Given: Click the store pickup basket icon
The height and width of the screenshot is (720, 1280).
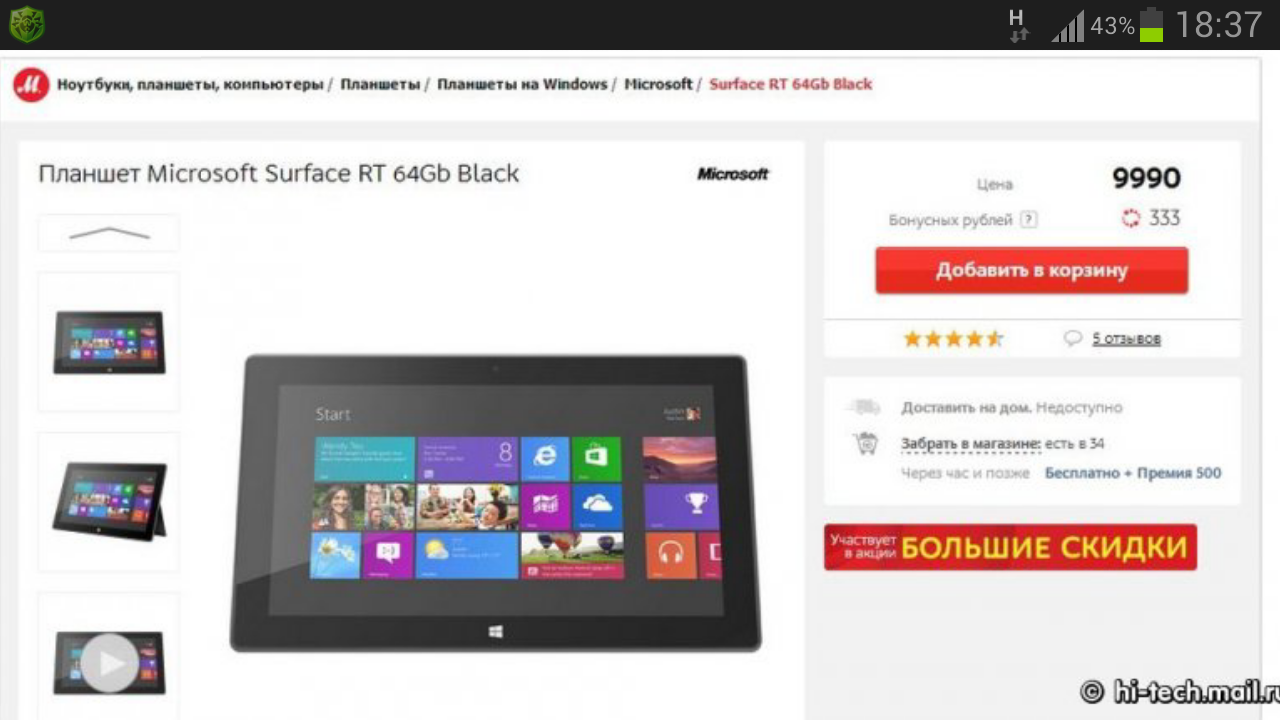Looking at the screenshot, I should tap(865, 443).
